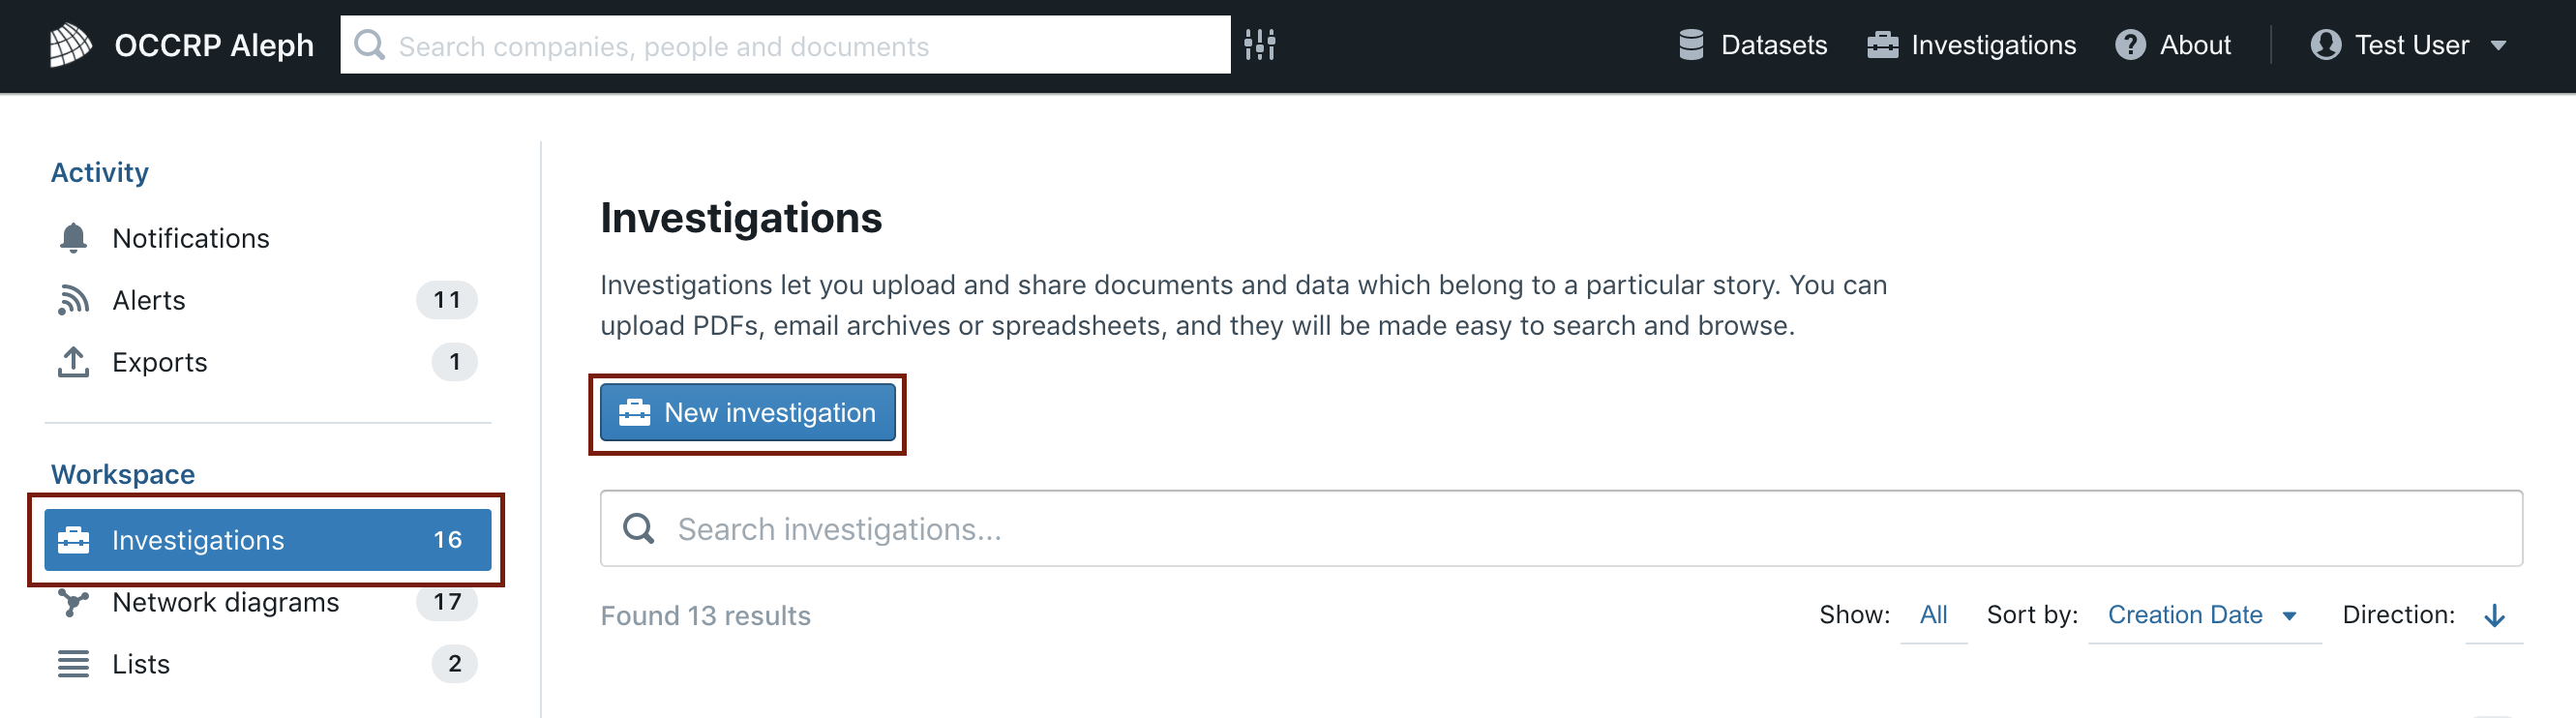2576x718 pixels.
Task: Click the top search companies field
Action: [x=785, y=45]
